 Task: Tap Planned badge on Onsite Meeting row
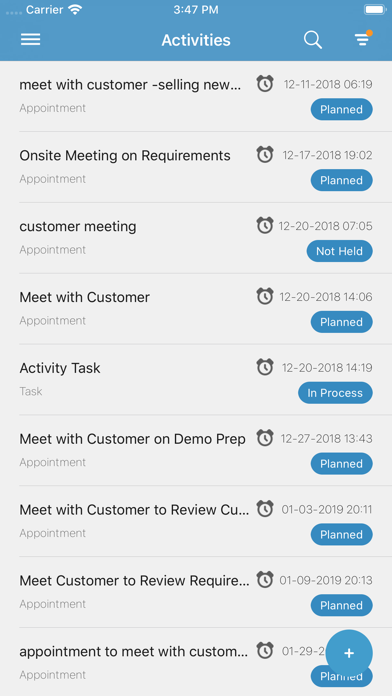pos(341,180)
